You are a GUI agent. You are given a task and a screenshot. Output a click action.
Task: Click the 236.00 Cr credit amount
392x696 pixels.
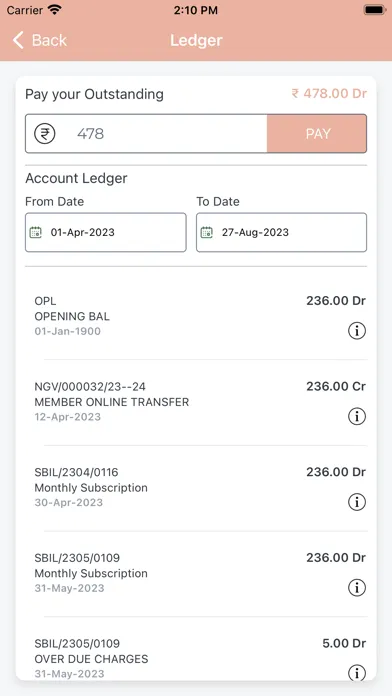coord(336,387)
